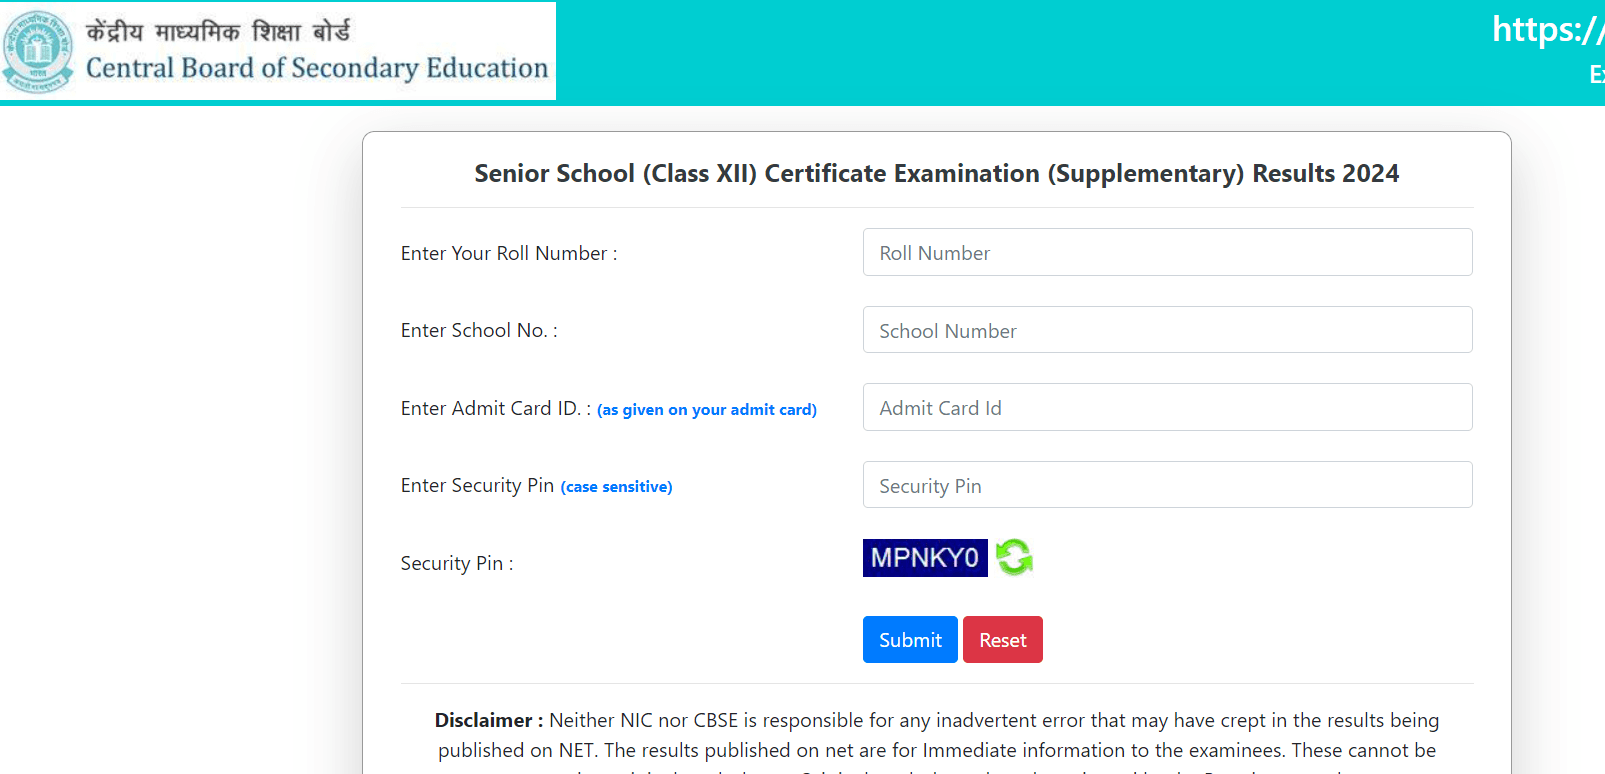Click the Class XII Supplementary Results 2024 heading
The image size is (1605, 774).
coord(936,174)
